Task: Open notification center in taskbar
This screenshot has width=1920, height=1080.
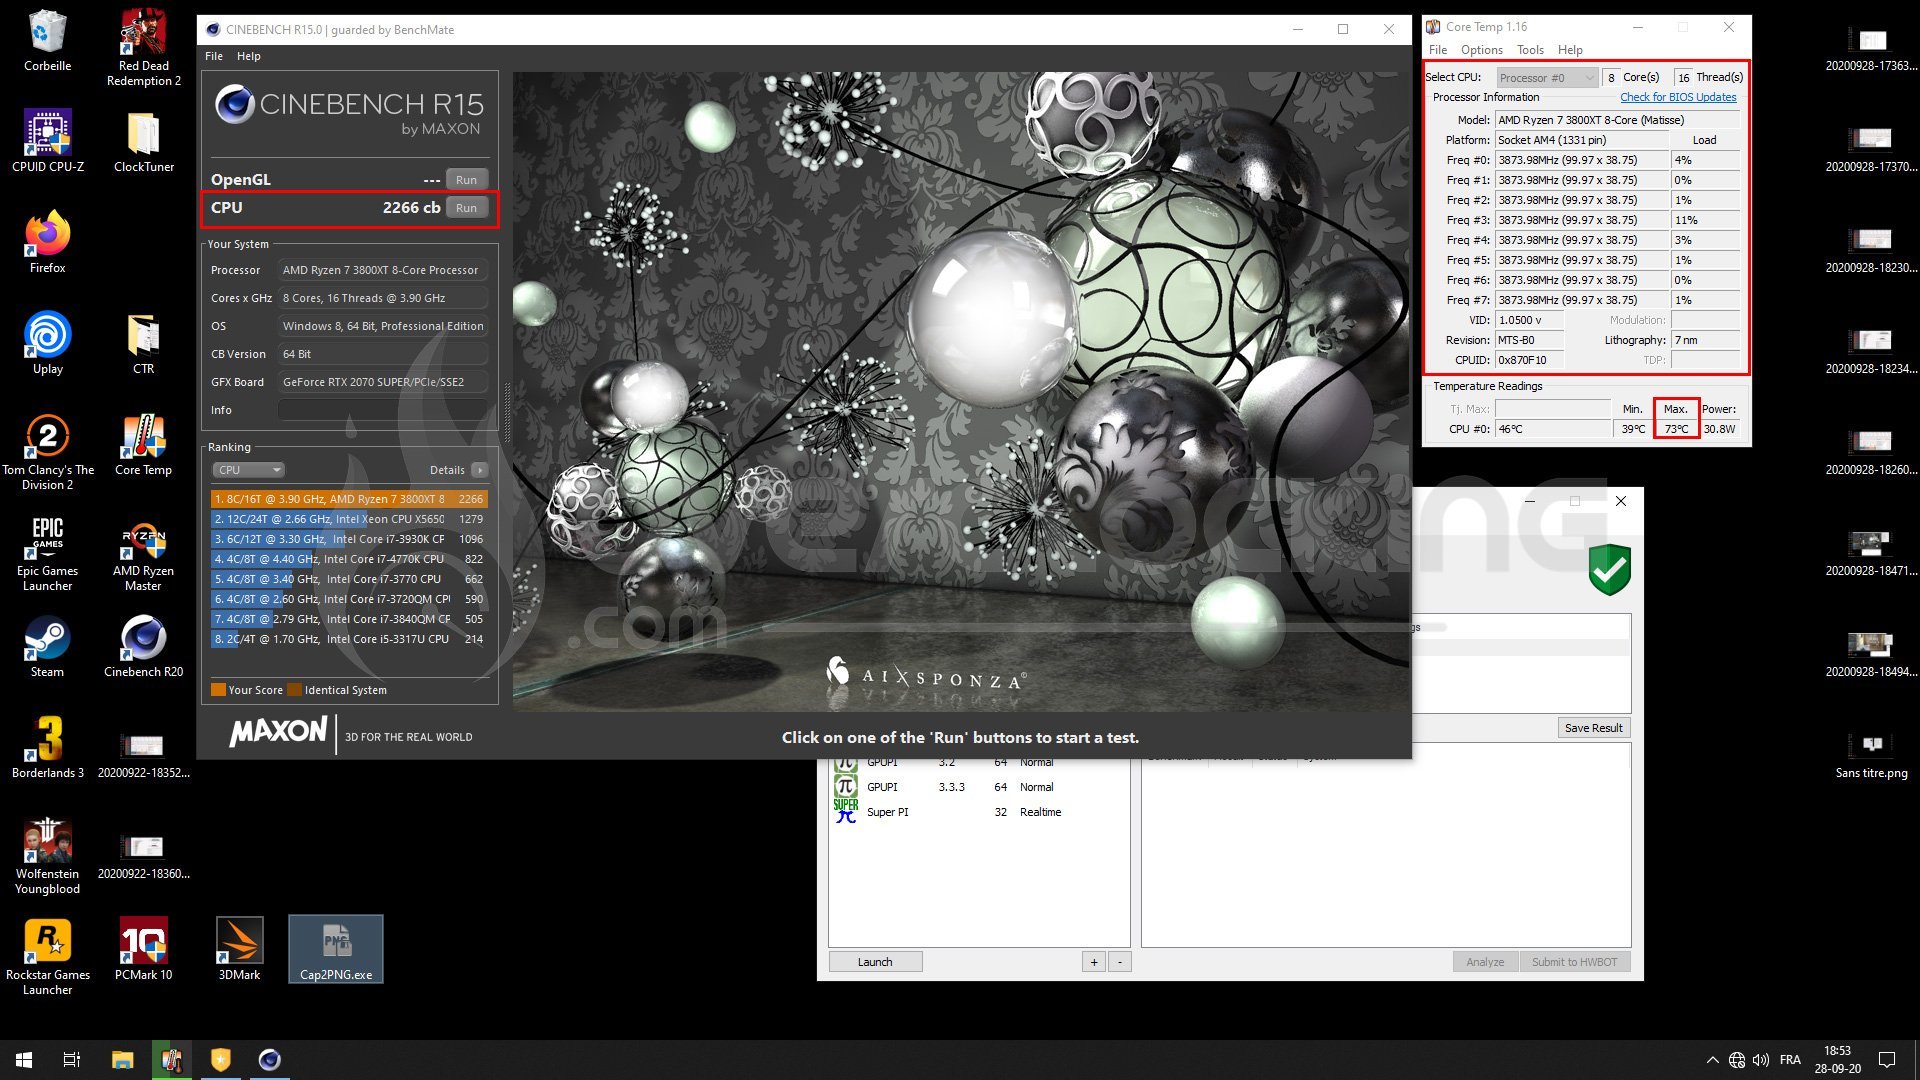Action: pos(1887,1060)
